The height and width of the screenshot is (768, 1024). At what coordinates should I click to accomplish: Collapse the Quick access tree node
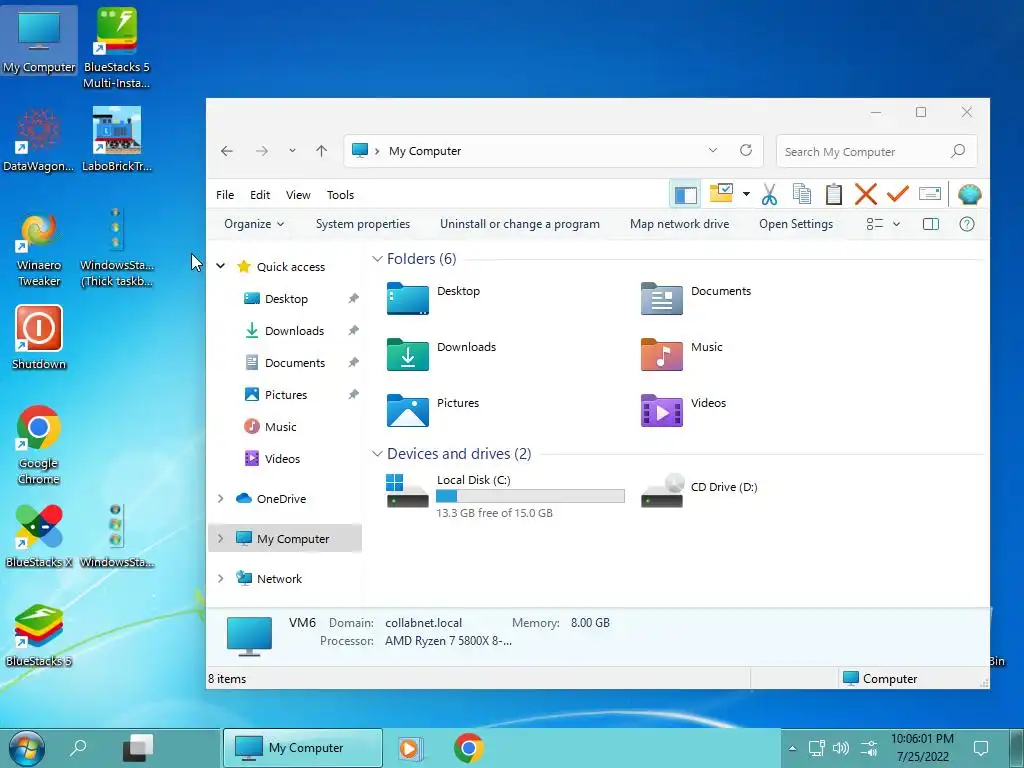(x=221, y=266)
